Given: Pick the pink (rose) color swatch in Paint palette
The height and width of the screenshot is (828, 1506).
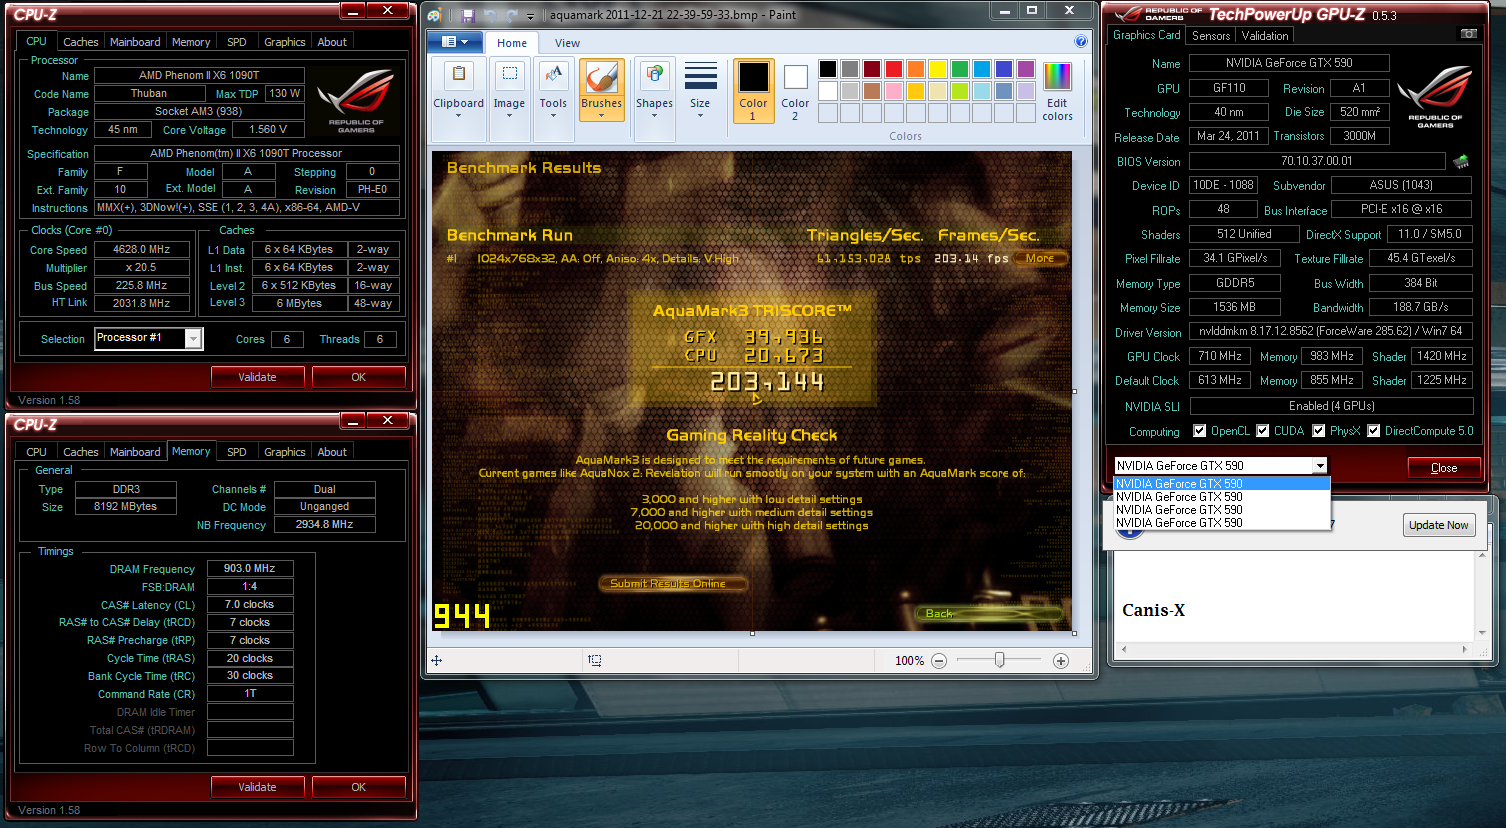Looking at the screenshot, I should [893, 91].
